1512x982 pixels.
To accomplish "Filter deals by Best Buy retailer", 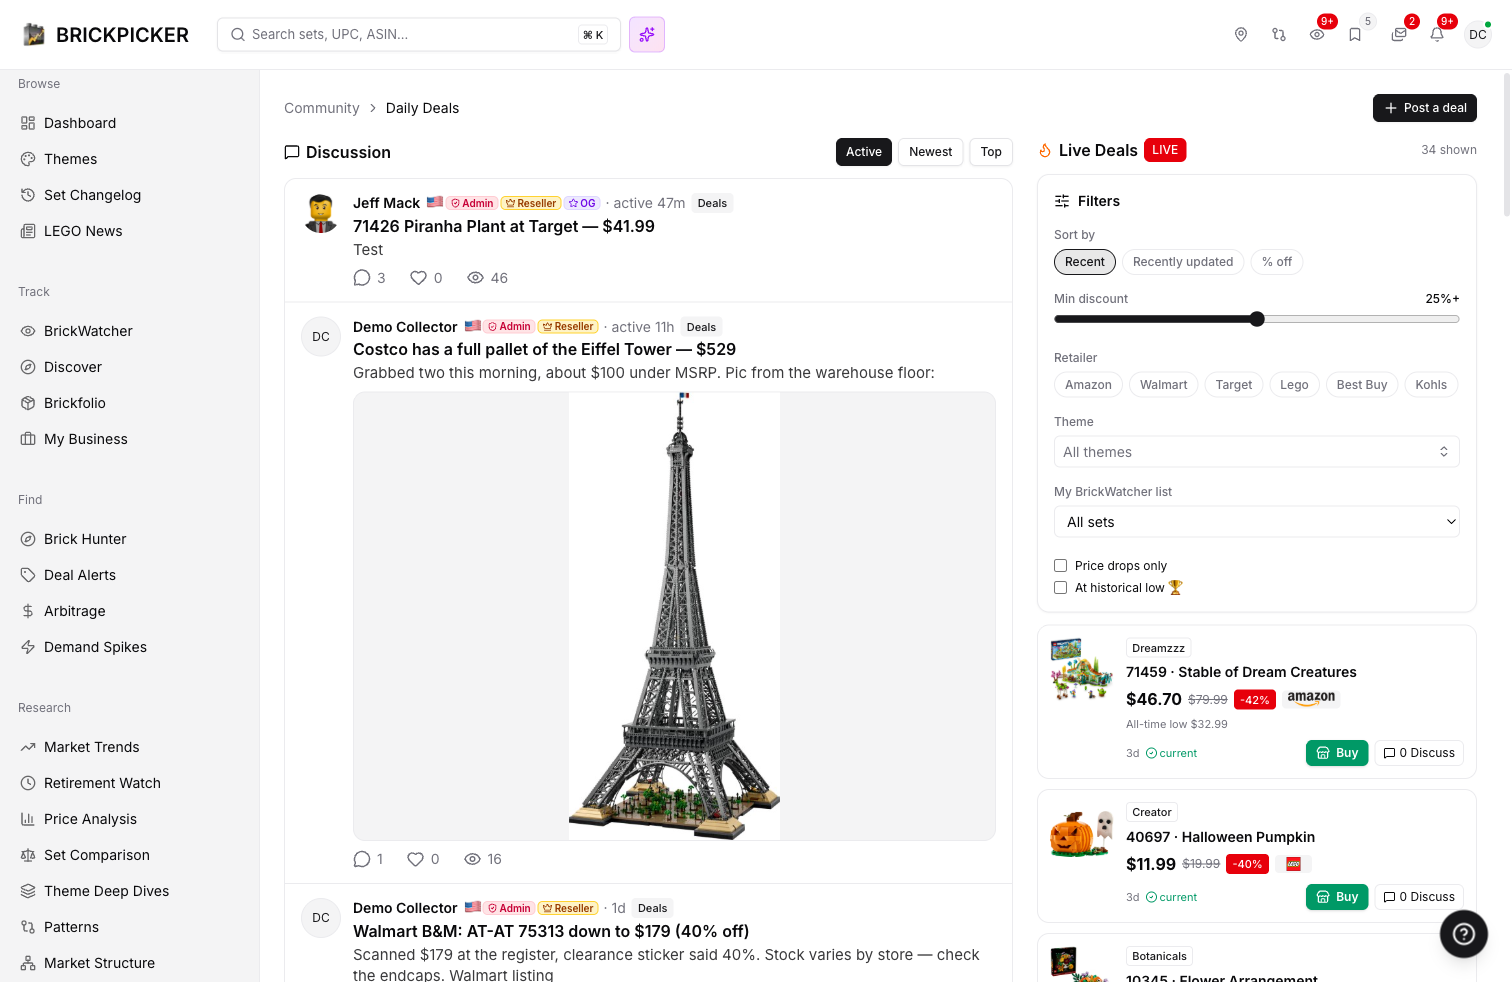I will point(1362,385).
